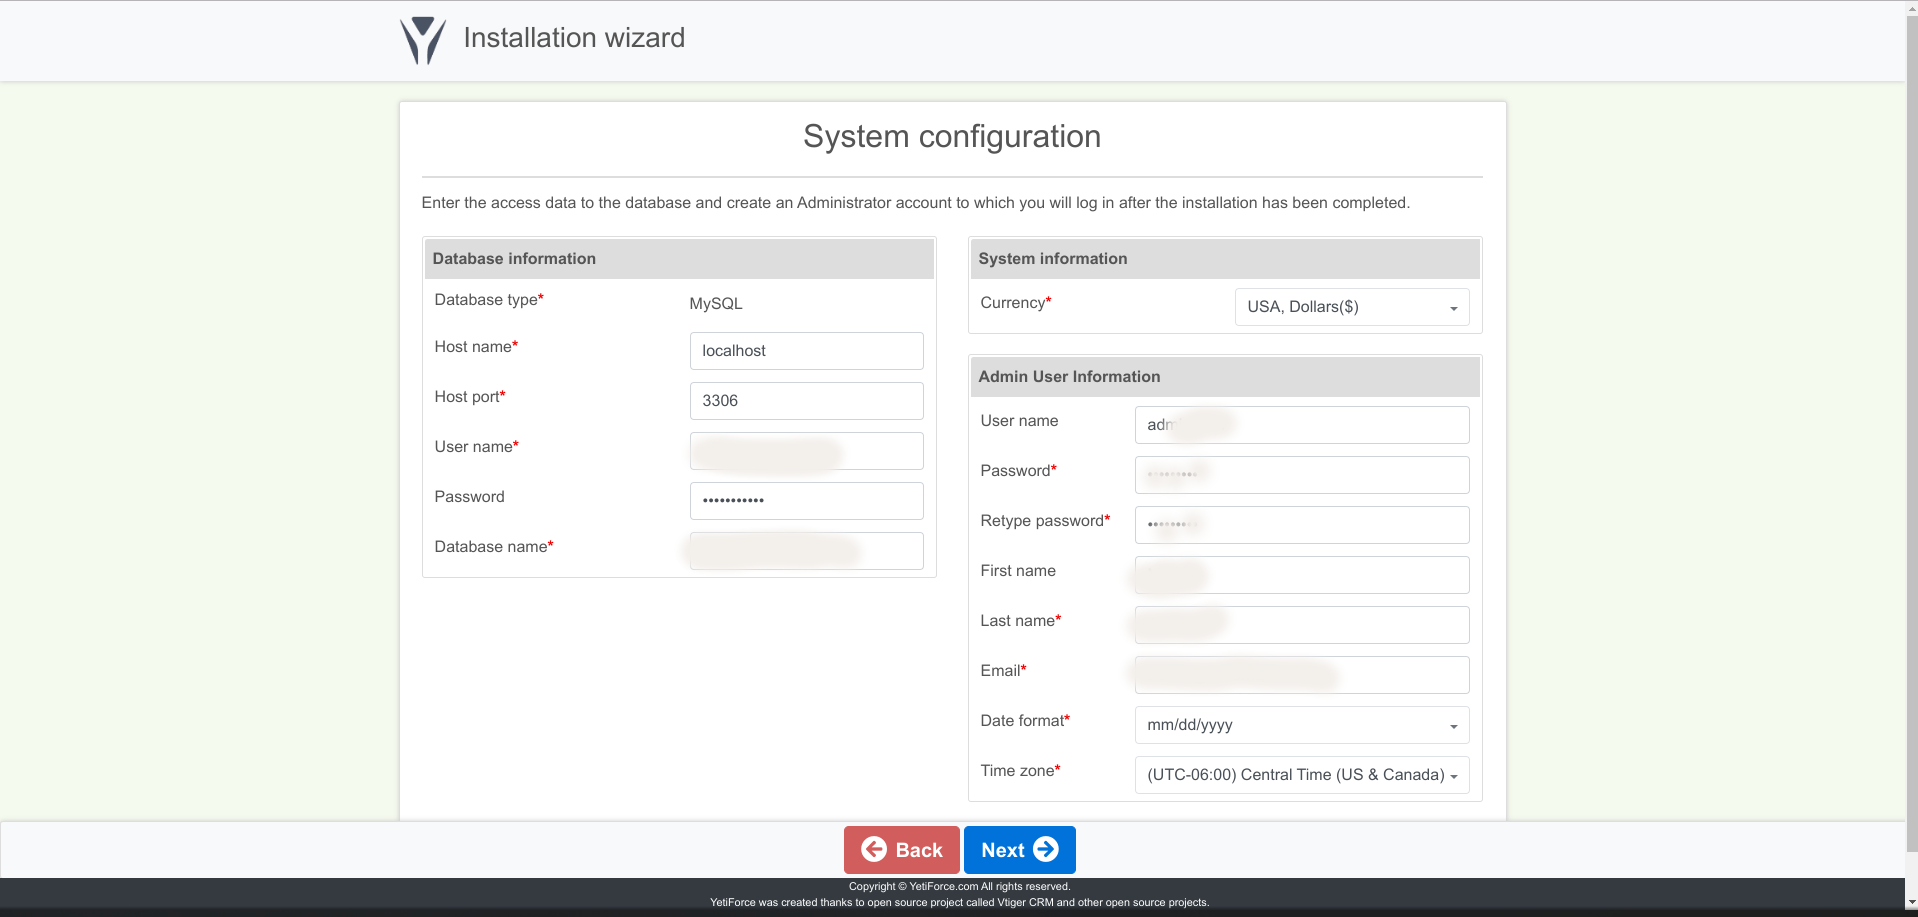
Task: Click the Admin User Information header
Action: 1225,377
